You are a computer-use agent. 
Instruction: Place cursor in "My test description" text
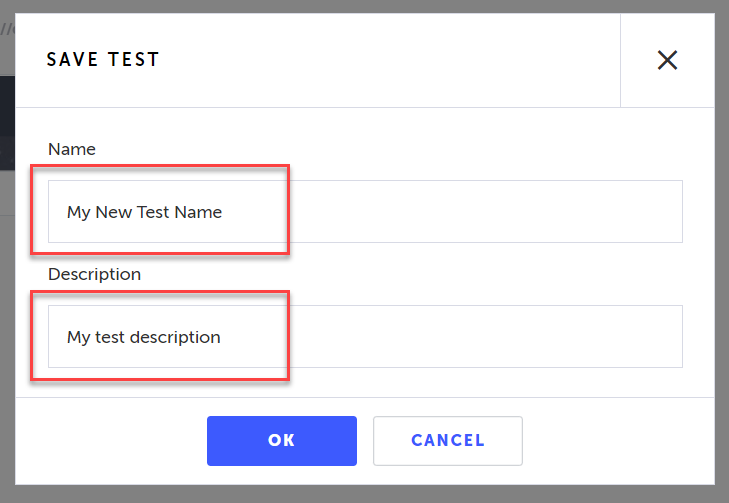(143, 337)
